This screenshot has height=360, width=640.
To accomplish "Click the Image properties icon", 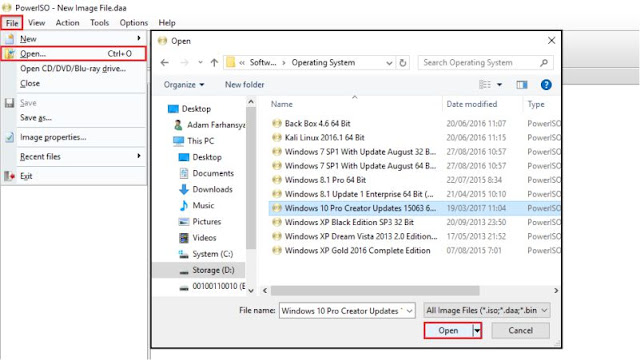I will tap(9, 137).
